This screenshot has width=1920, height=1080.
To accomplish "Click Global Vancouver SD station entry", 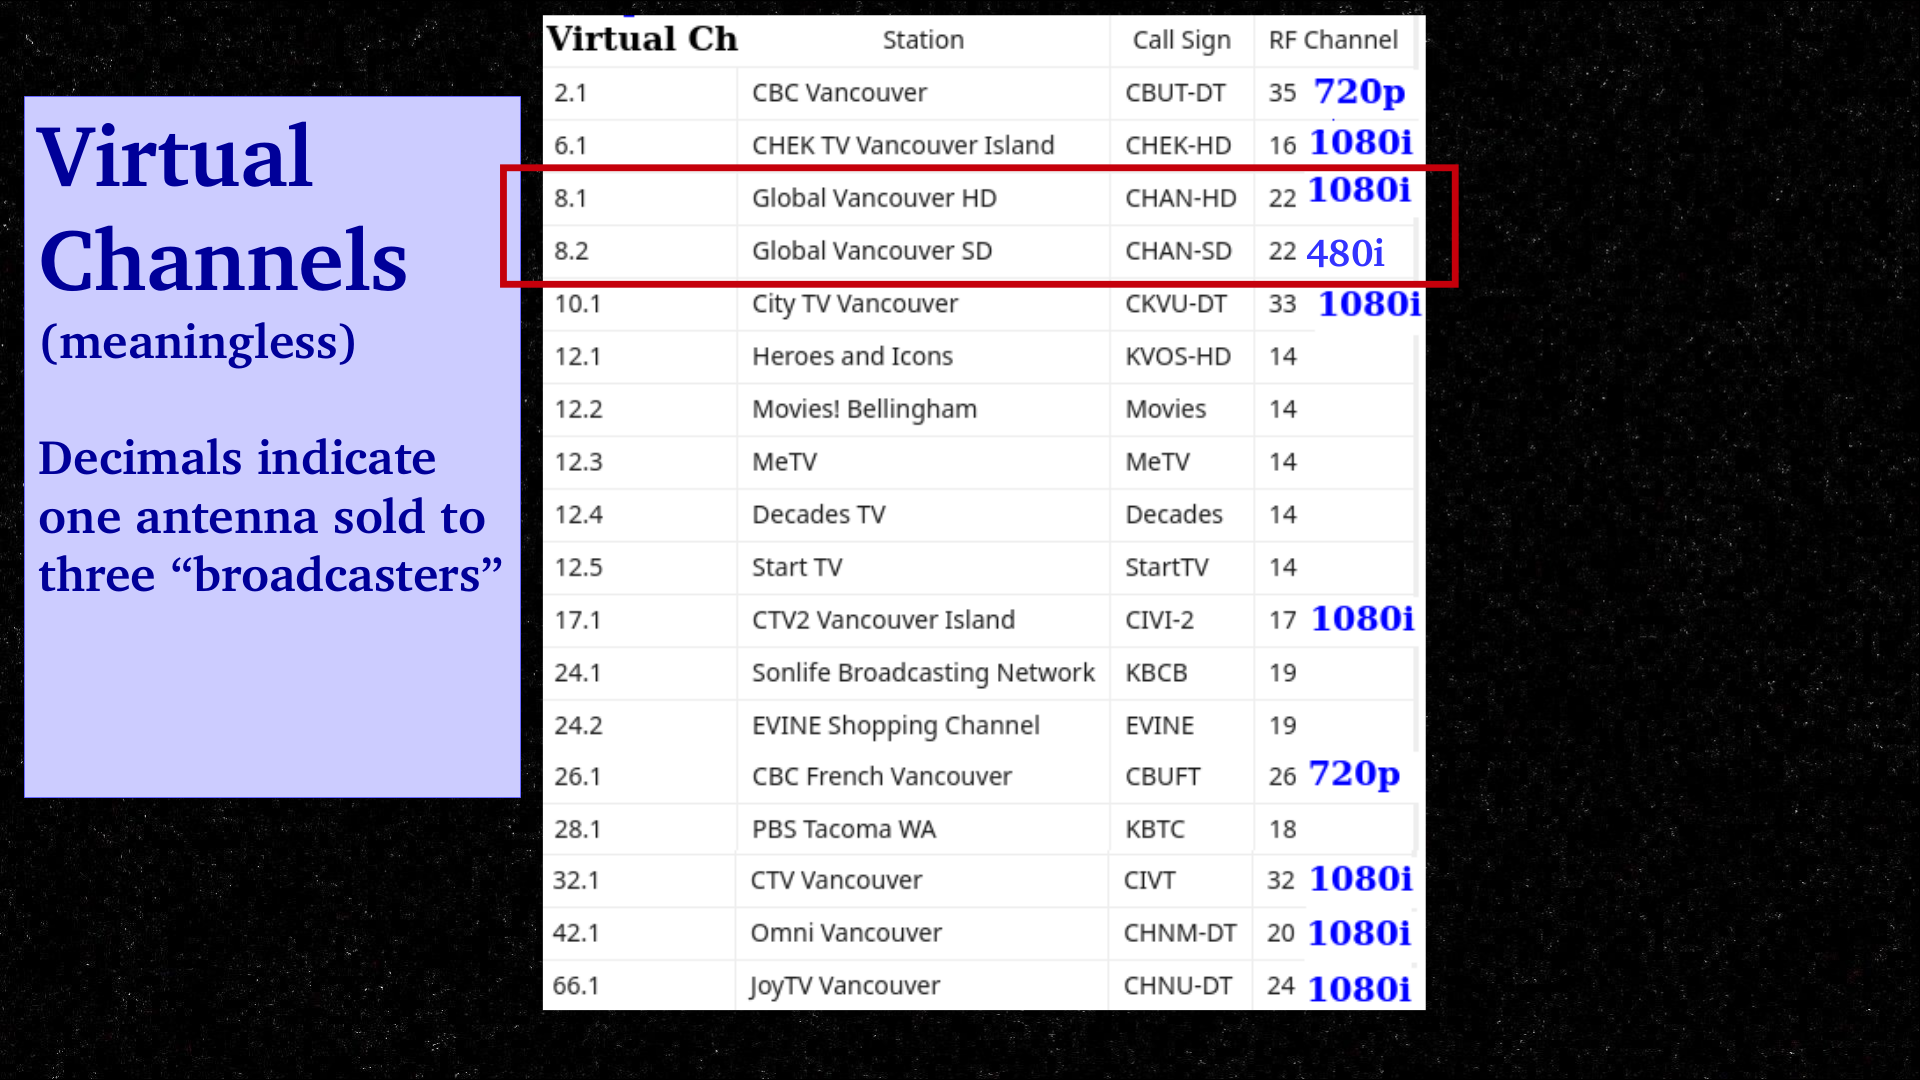I will pyautogui.click(x=871, y=251).
